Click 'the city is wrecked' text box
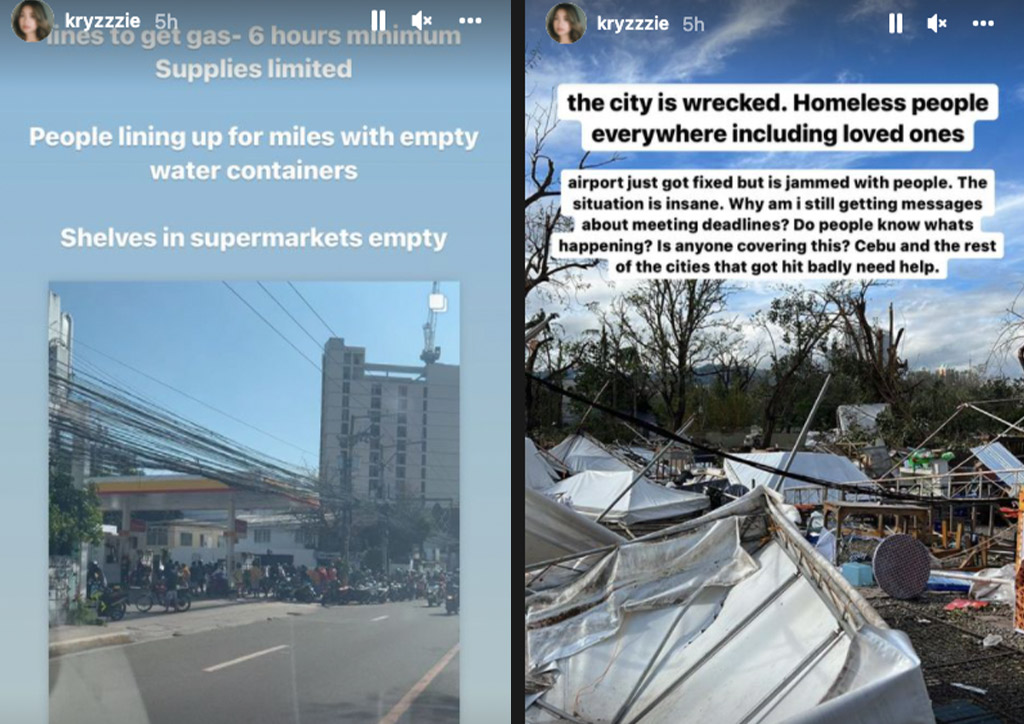This screenshot has height=724, width=1024. (777, 118)
